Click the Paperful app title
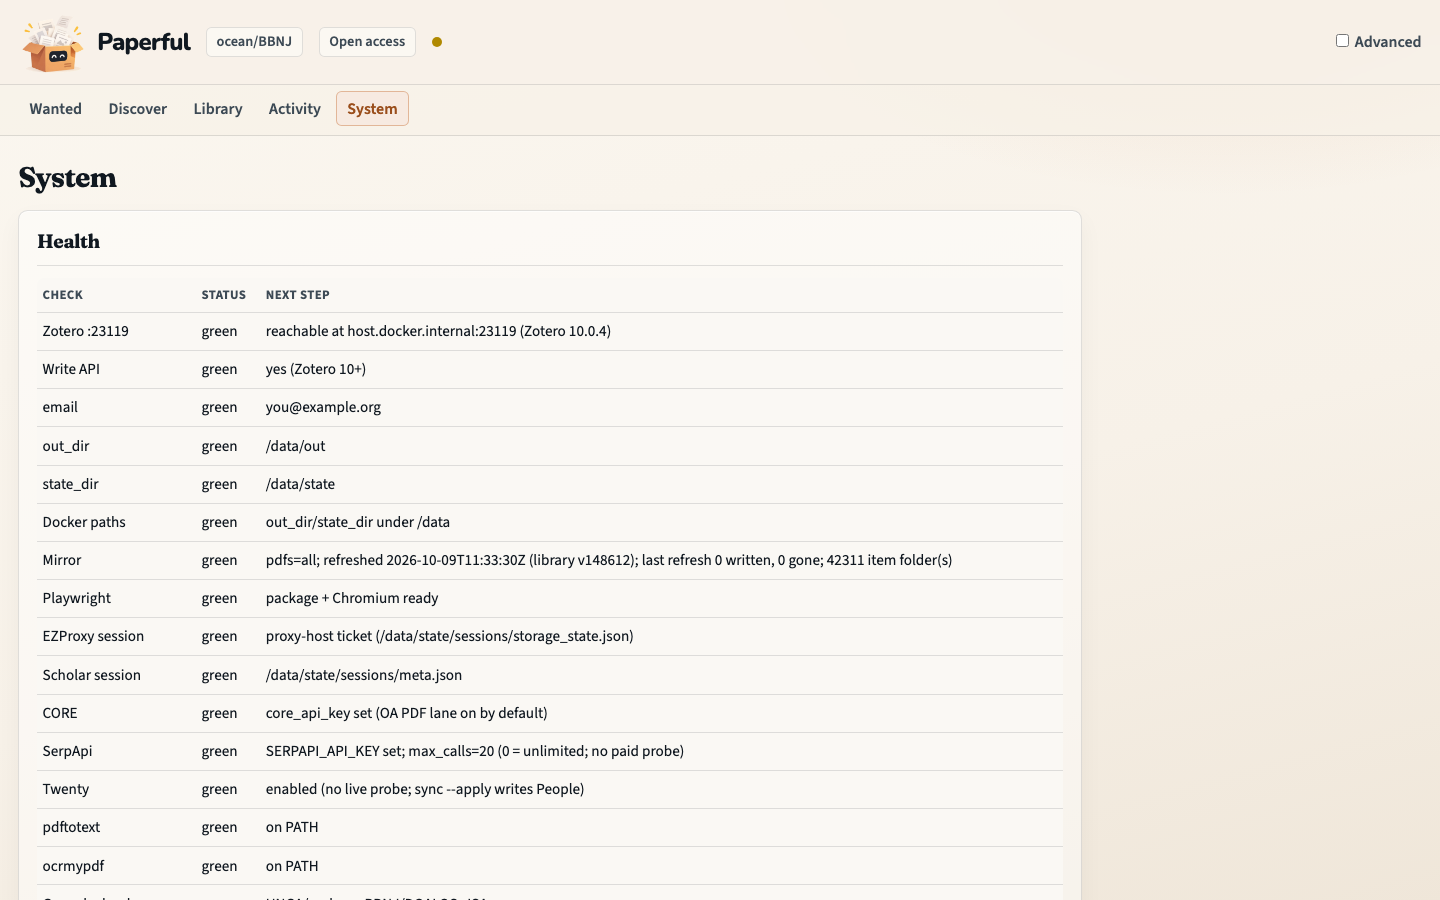Viewport: 1440px width, 900px height. pyautogui.click(x=144, y=42)
